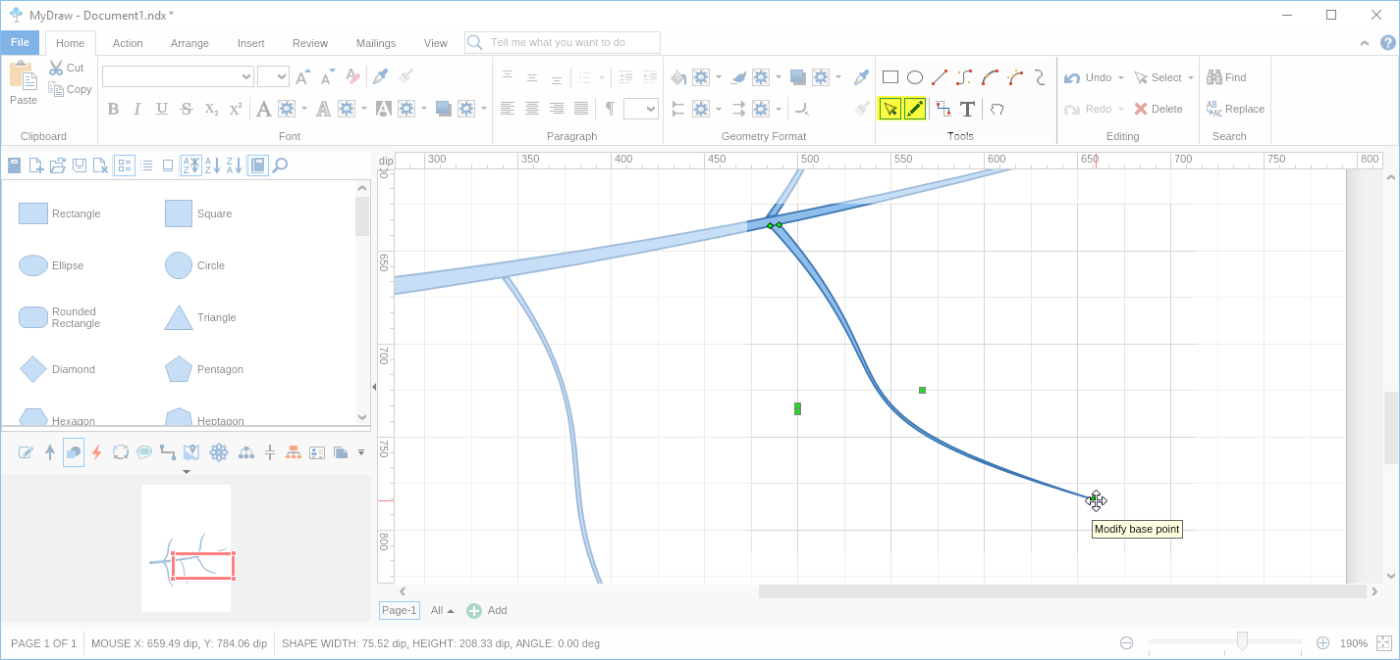This screenshot has height=660, width=1400.
Task: Add a new page with the Add button
Action: [487, 610]
